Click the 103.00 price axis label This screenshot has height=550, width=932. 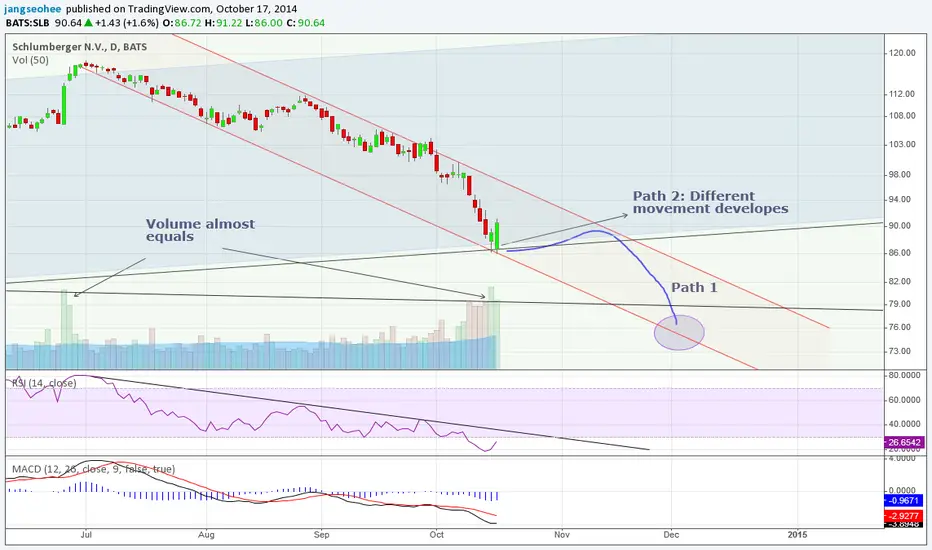click(x=902, y=144)
